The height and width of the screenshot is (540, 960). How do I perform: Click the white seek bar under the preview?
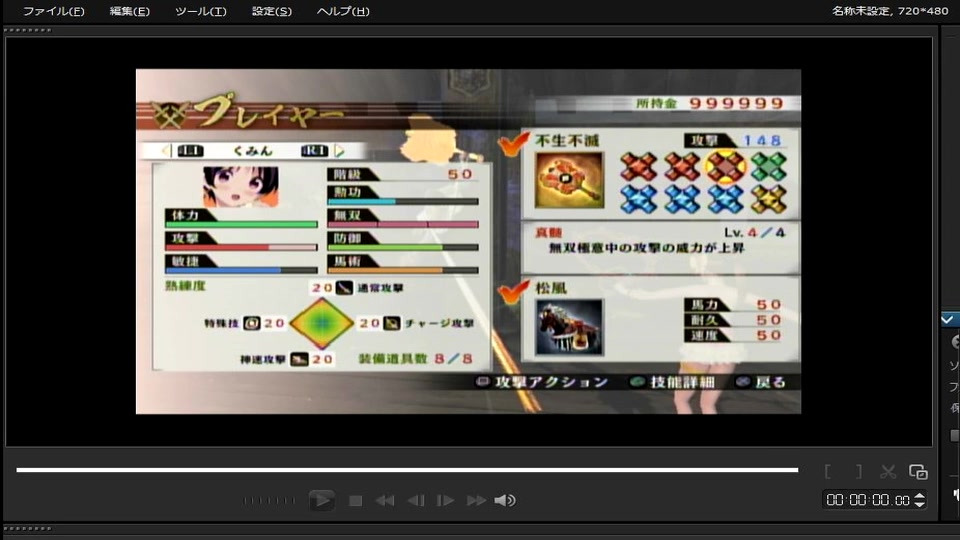[x=407, y=470]
